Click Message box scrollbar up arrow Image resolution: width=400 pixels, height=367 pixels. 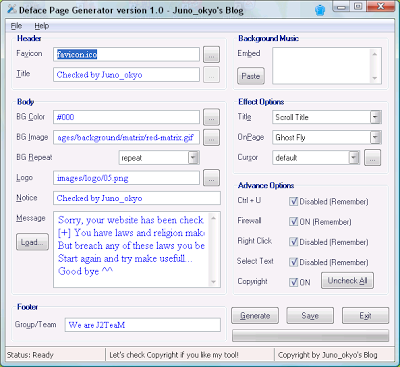coord(214,218)
